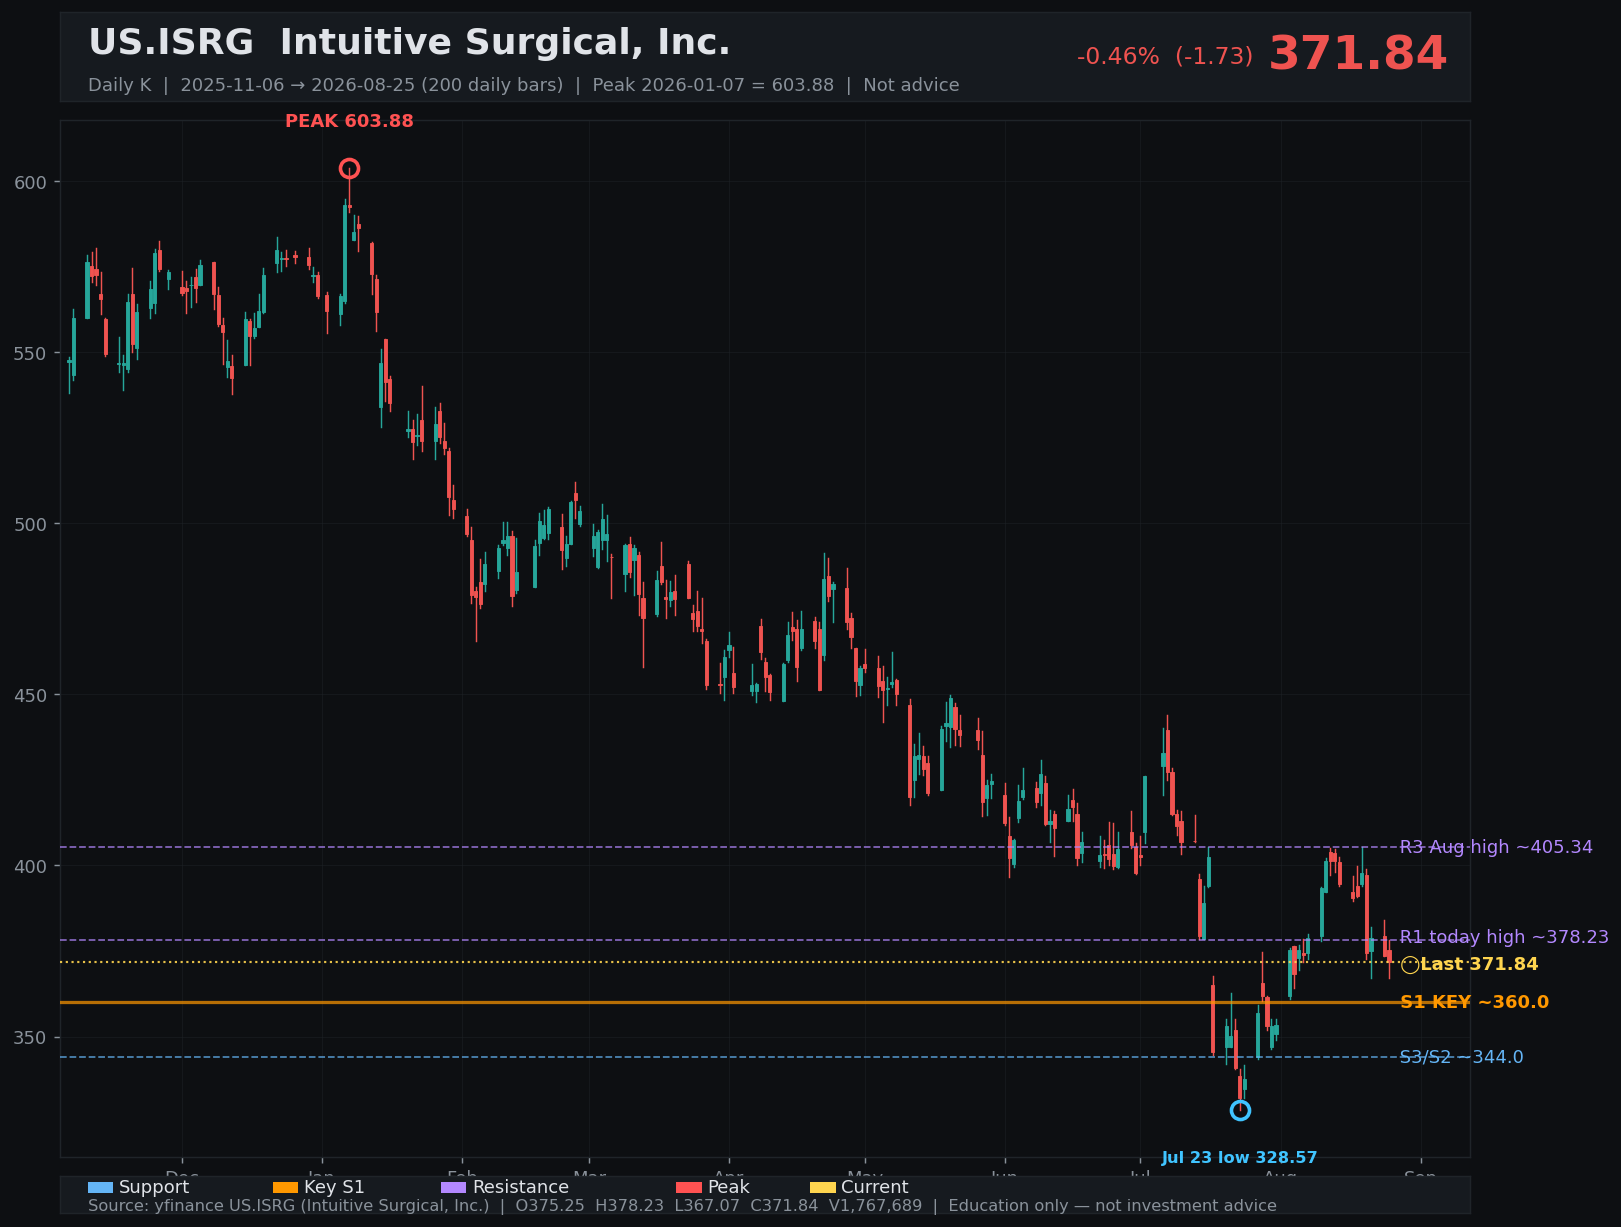Image resolution: width=1621 pixels, height=1227 pixels.
Task: Click the 600 y-axis tick label
Action: pyautogui.click(x=32, y=182)
